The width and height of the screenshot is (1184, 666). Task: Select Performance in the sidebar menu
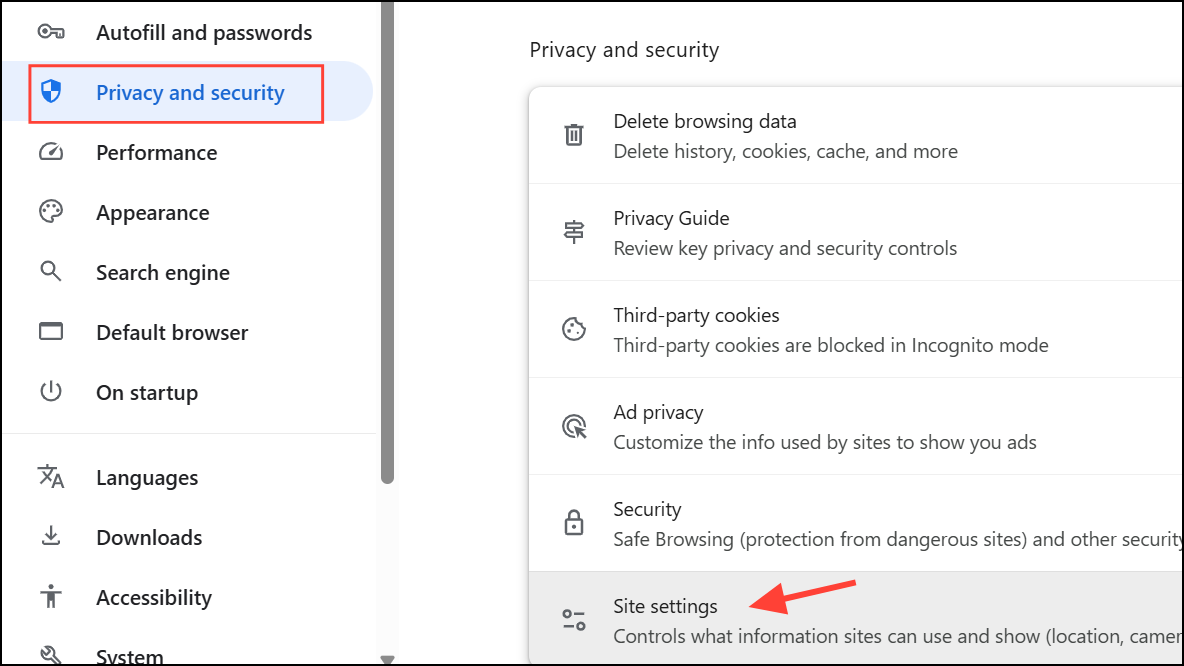pyautogui.click(x=157, y=152)
